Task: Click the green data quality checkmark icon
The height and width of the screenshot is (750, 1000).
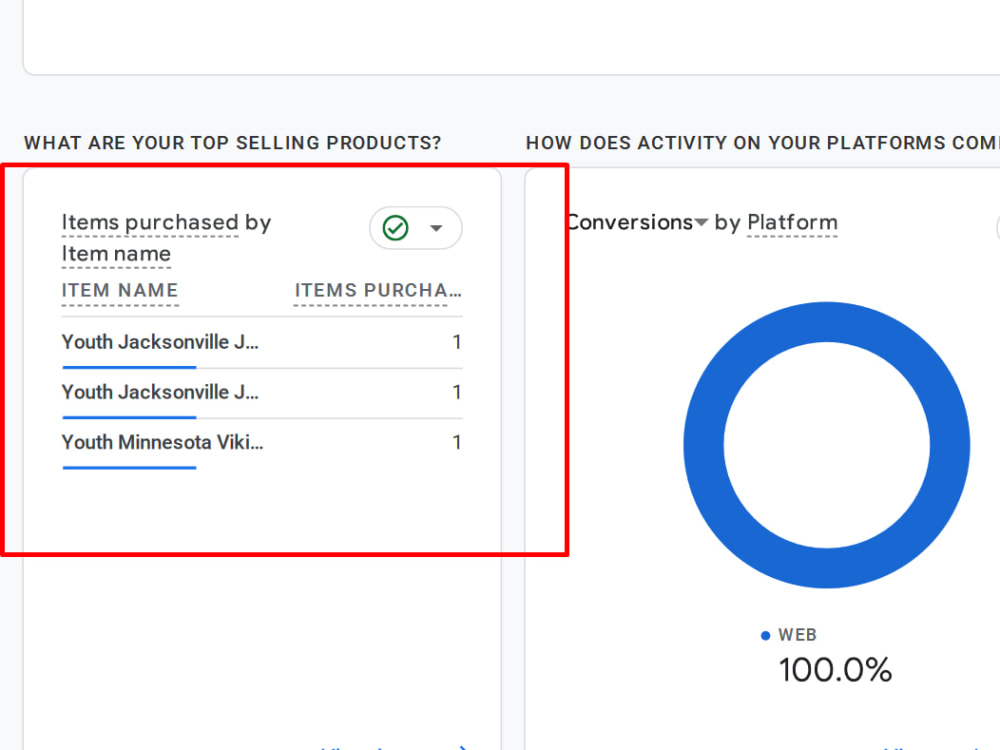Action: (395, 228)
